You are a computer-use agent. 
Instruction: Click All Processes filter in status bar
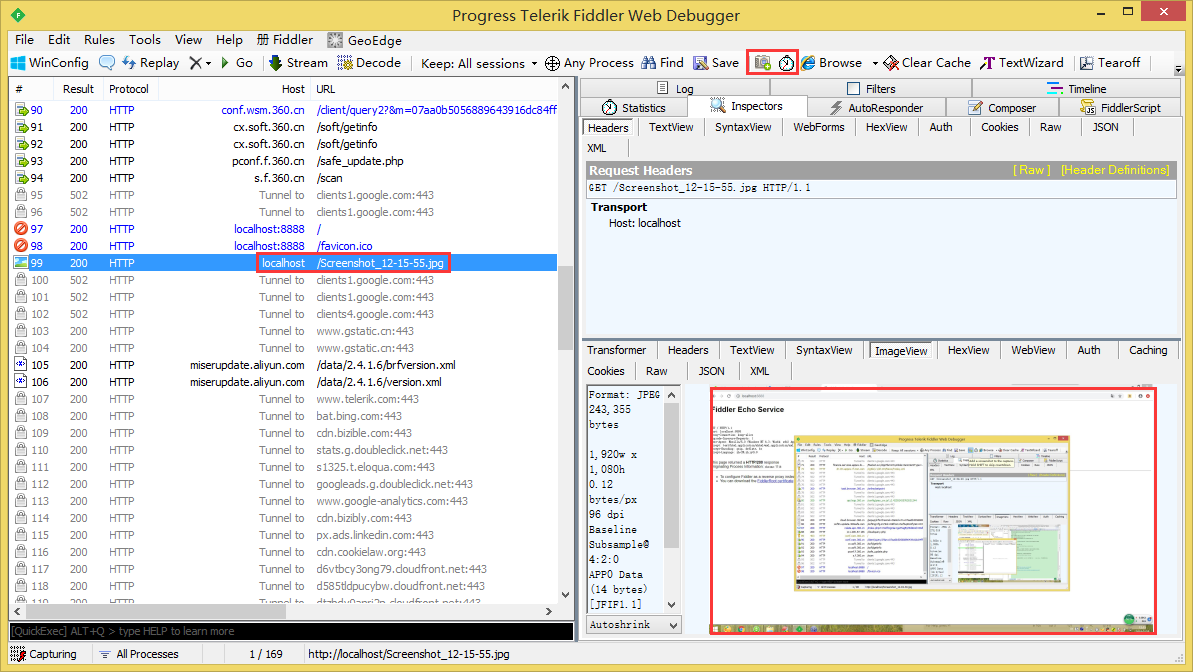click(138, 654)
